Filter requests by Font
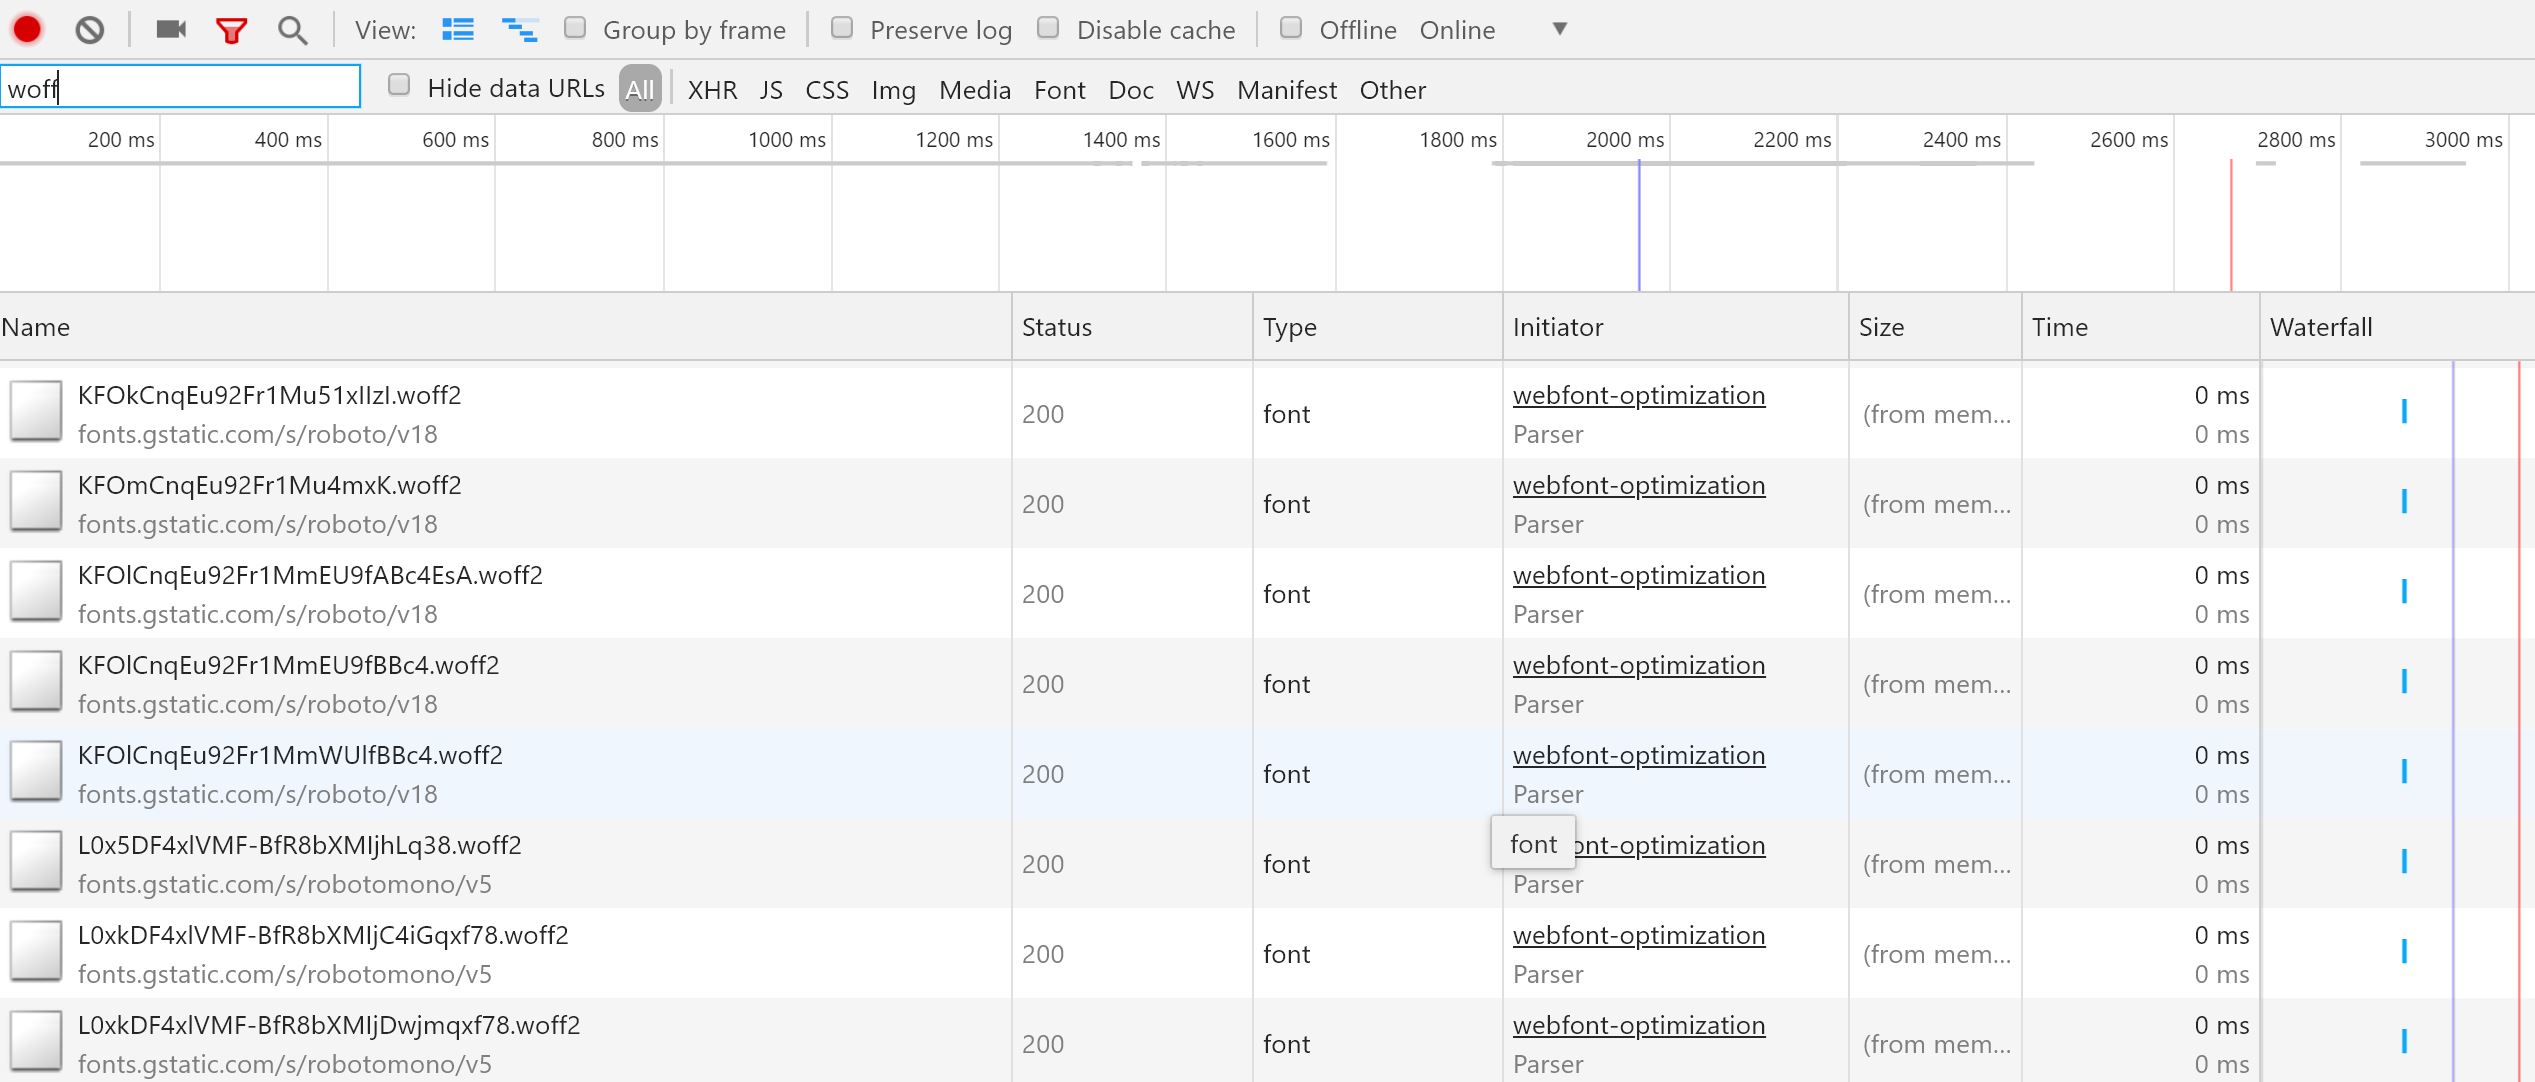Screen dimensions: 2535x1082 point(1059,90)
